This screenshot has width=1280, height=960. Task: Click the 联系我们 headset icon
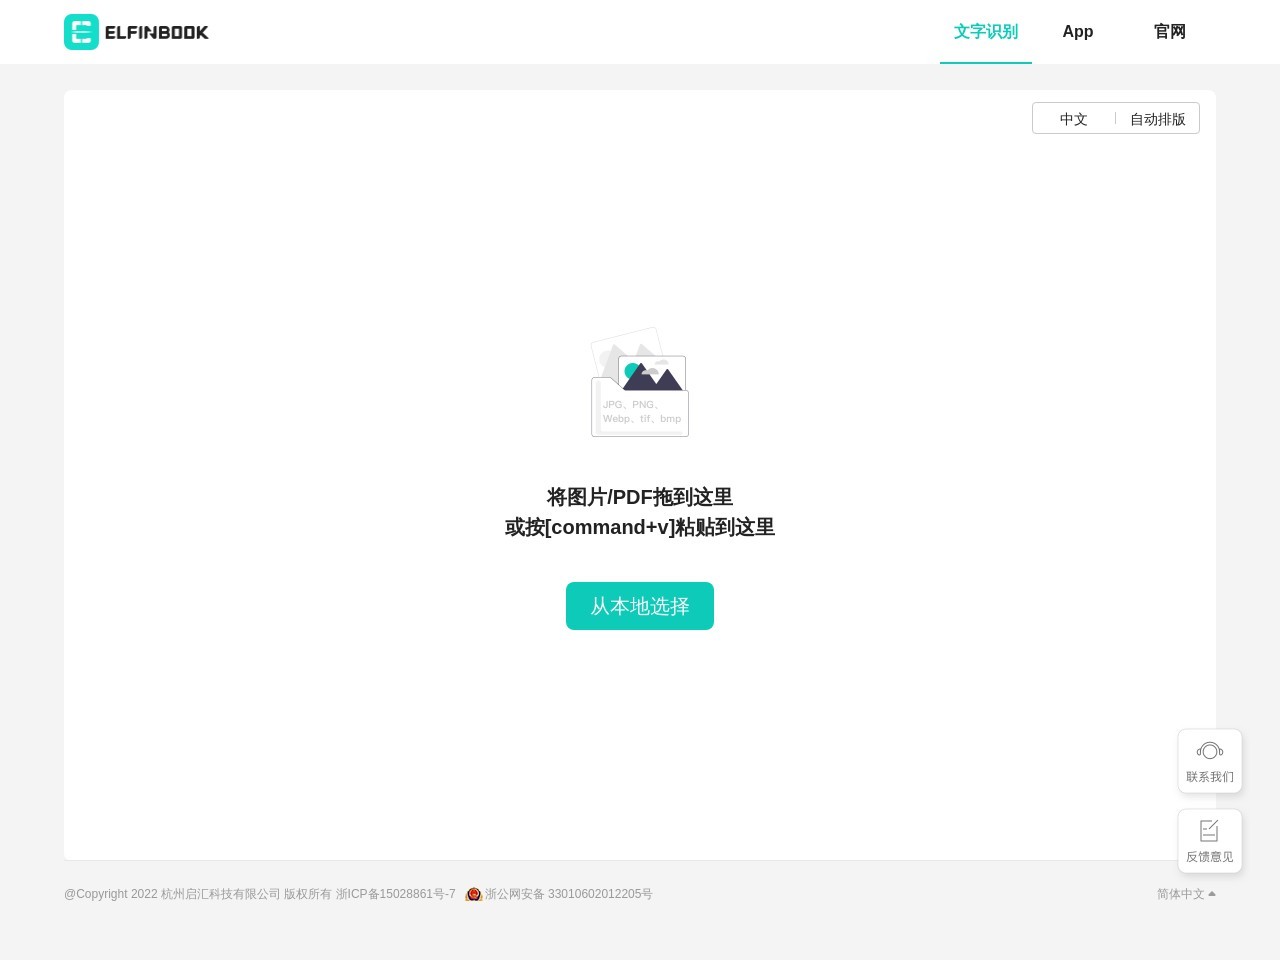click(1210, 751)
